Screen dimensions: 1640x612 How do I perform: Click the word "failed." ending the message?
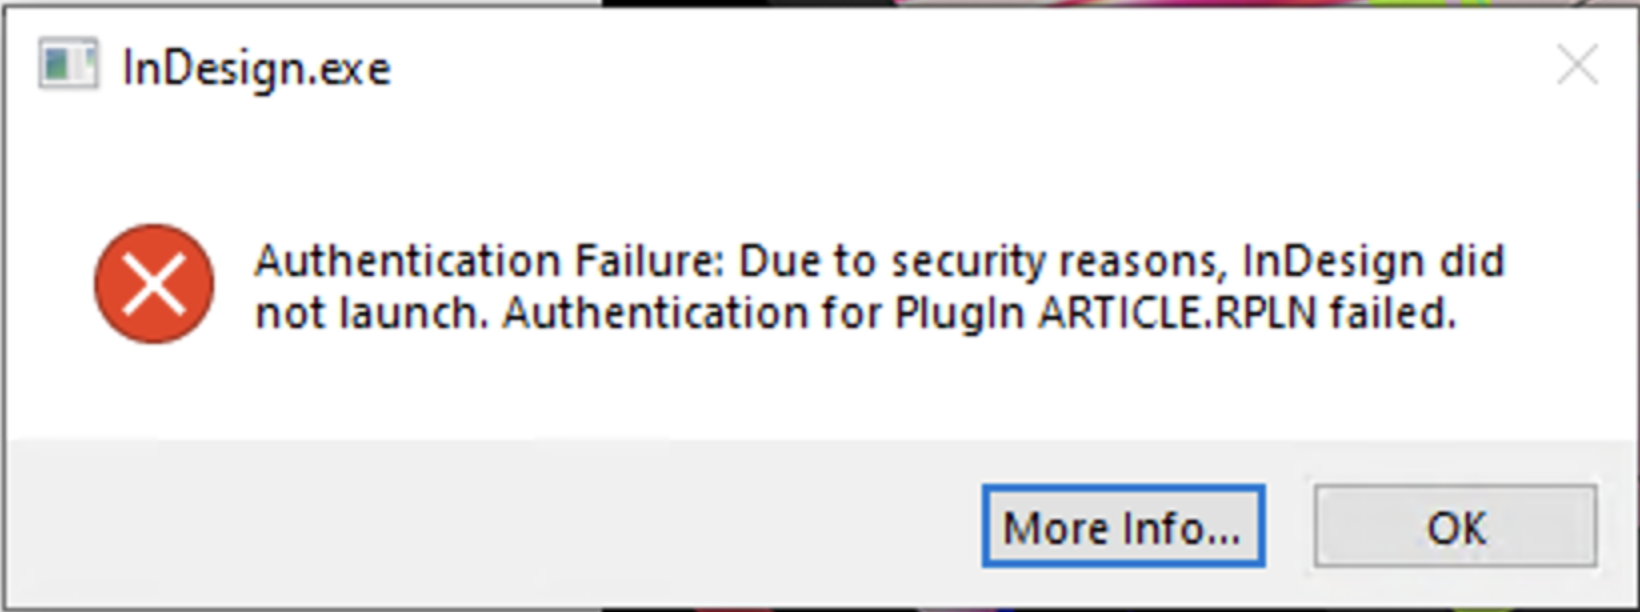[1392, 314]
